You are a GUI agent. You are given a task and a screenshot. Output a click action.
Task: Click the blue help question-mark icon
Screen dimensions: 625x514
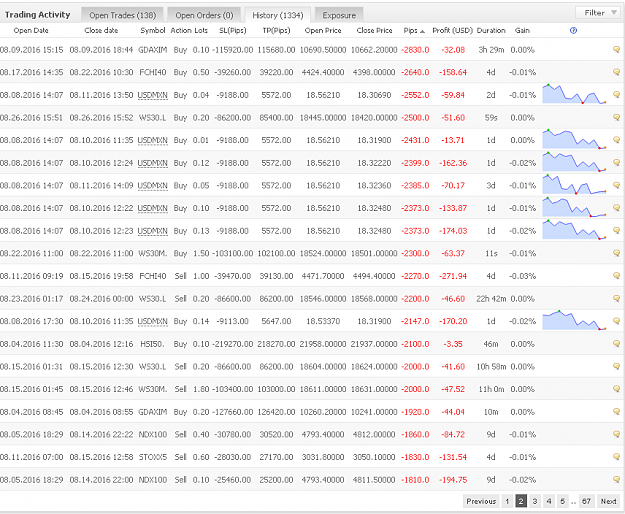coord(573,30)
